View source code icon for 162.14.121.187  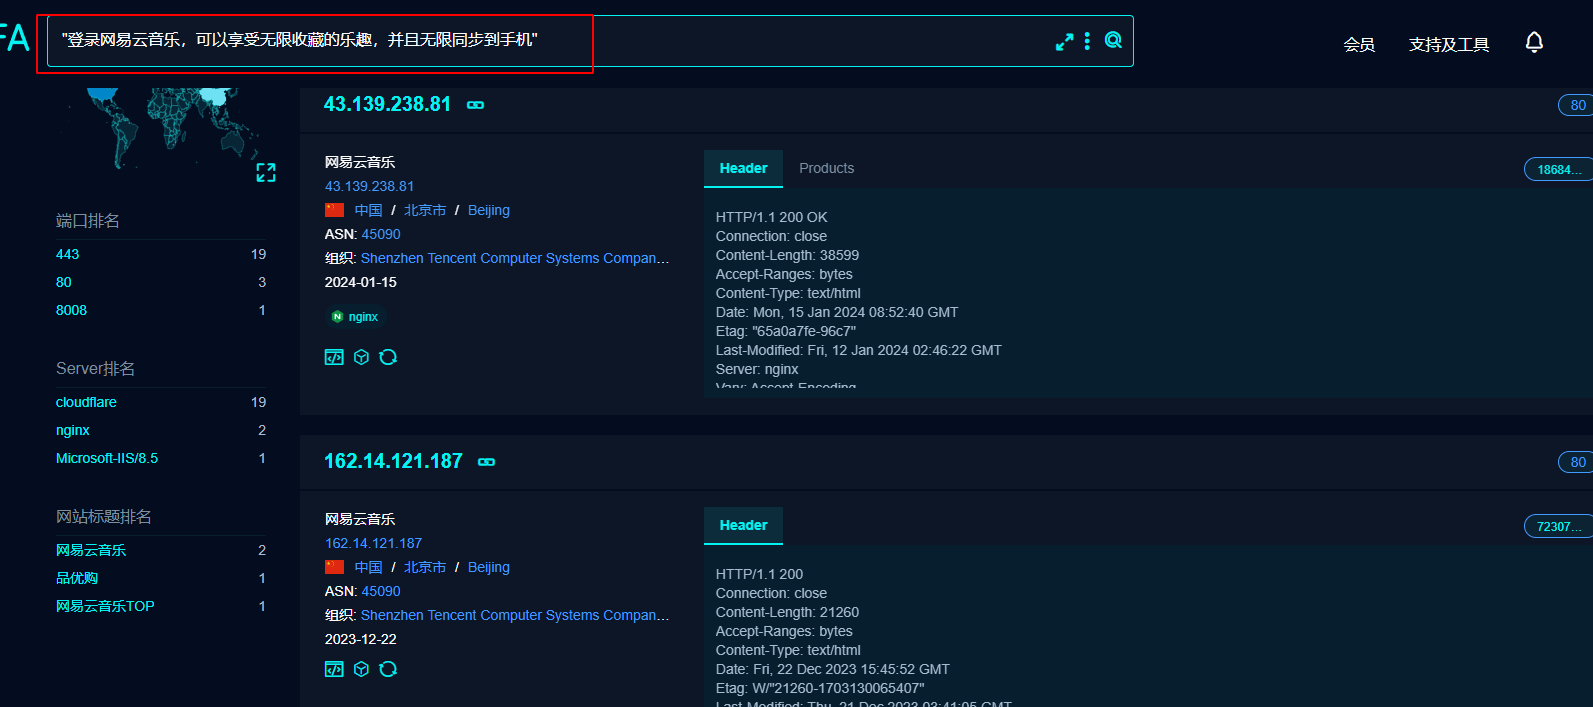pos(334,669)
